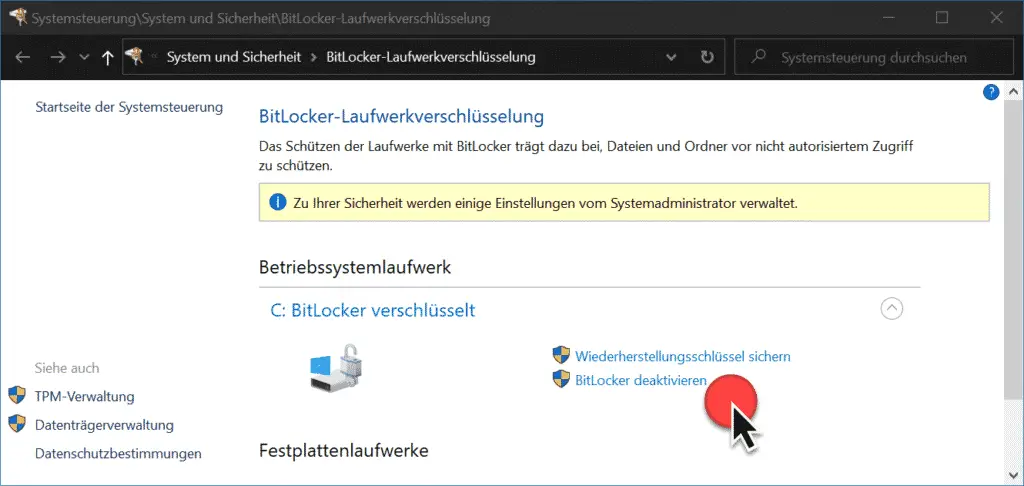Click scrollbar down arrow

coord(1014,475)
